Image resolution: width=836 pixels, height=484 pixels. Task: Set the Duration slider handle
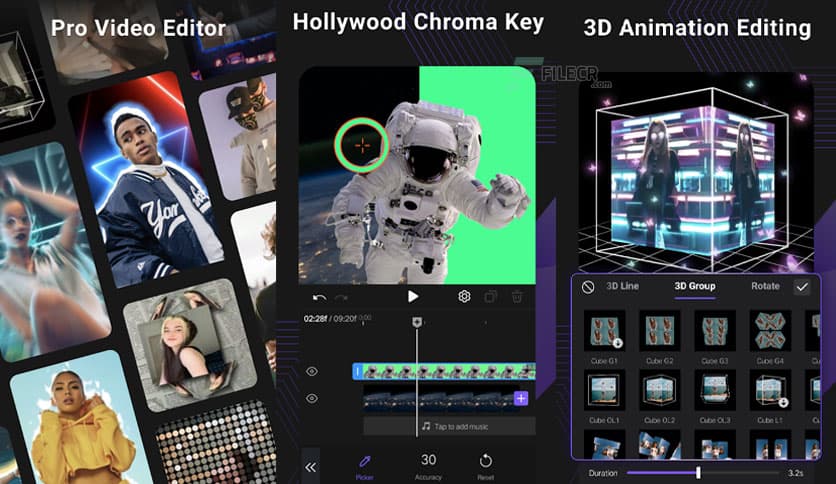pos(698,472)
